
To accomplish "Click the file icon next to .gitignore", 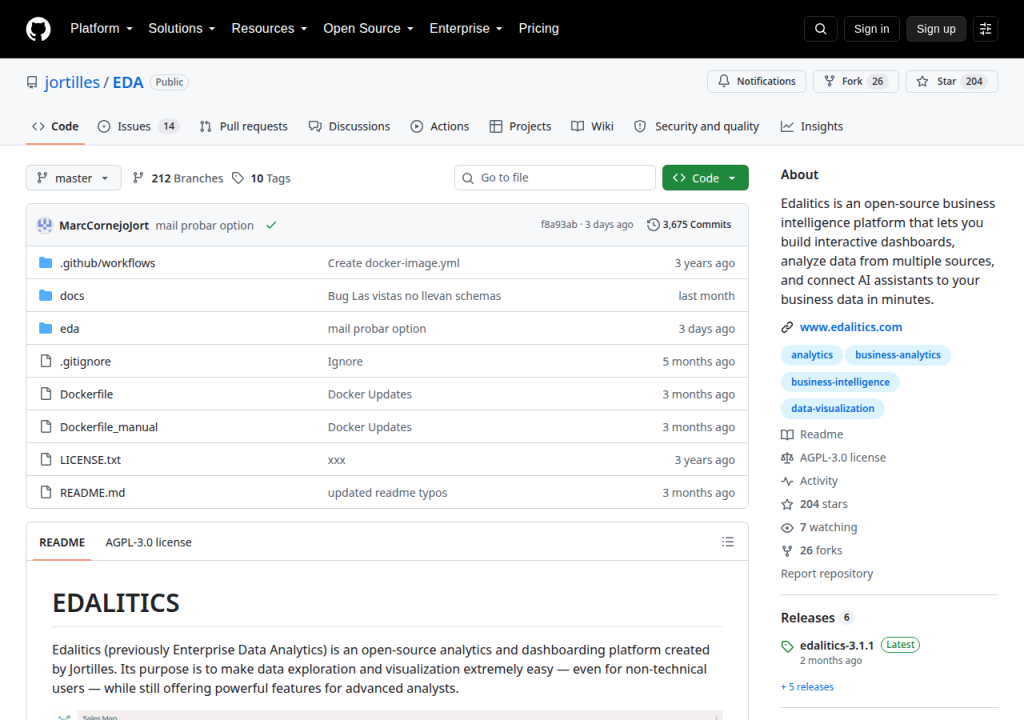I will click(x=46, y=361).
